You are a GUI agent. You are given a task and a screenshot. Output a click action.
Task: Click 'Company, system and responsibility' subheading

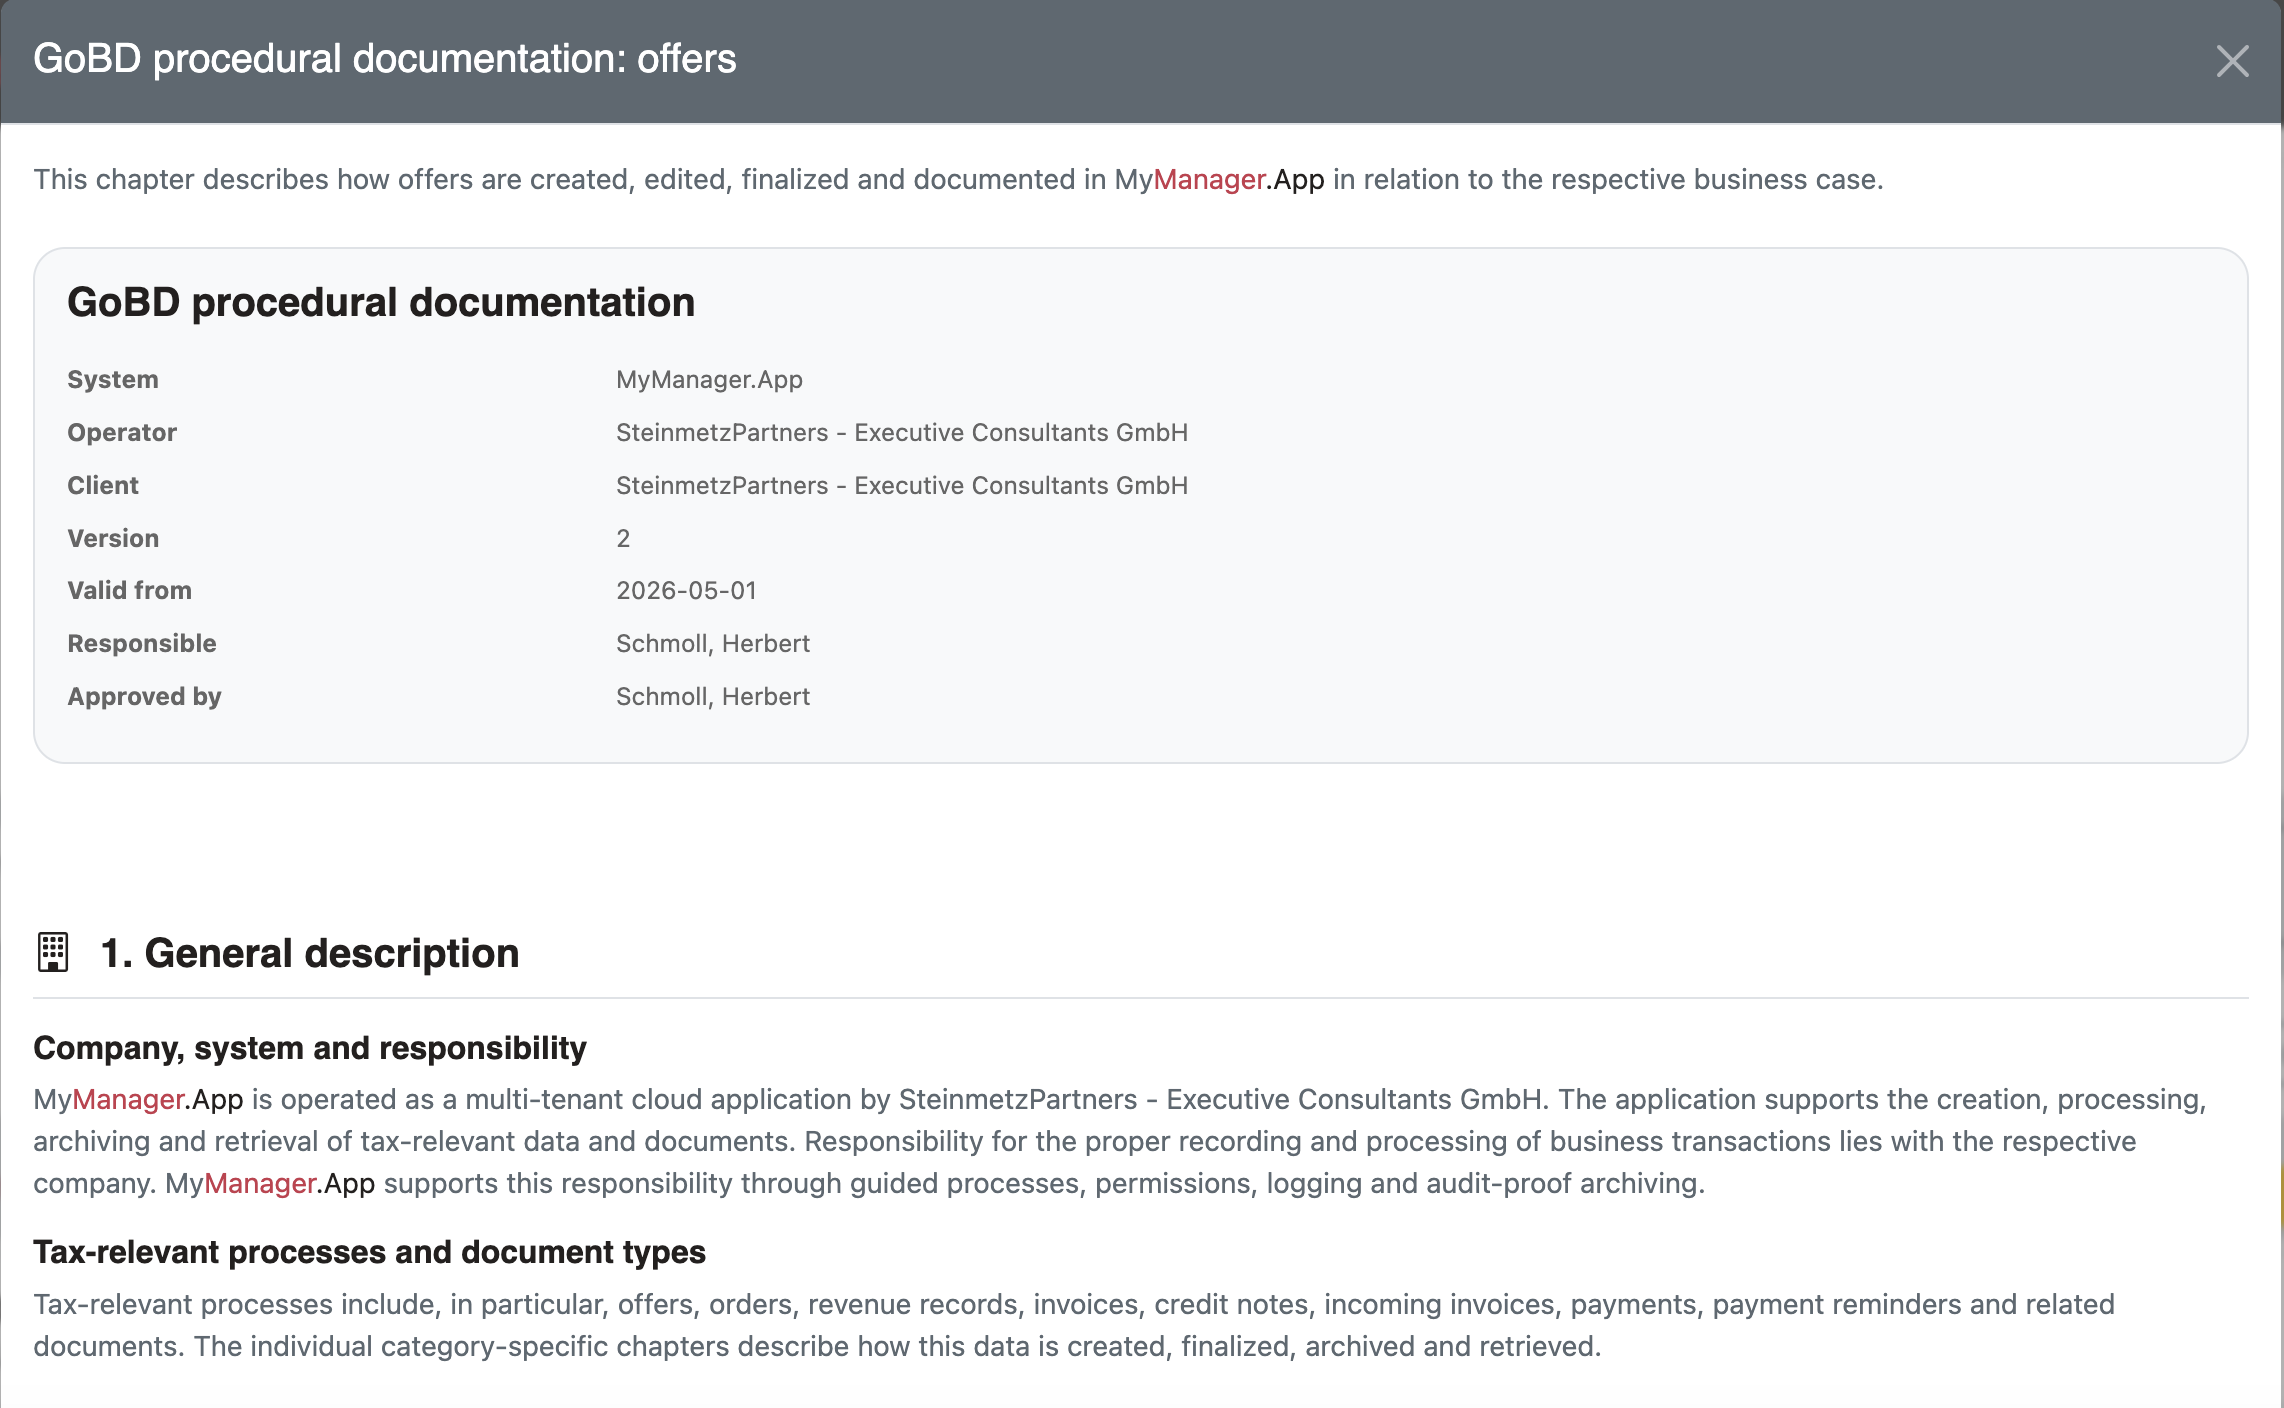310,1048
